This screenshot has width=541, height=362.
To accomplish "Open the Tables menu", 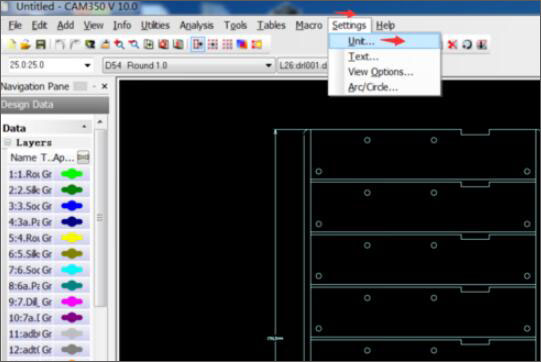I will click(x=271, y=25).
